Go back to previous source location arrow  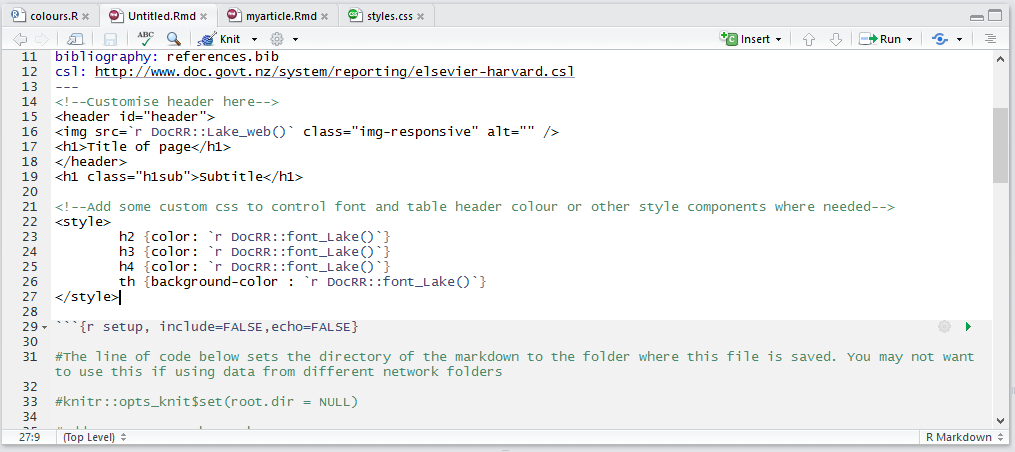(x=20, y=40)
